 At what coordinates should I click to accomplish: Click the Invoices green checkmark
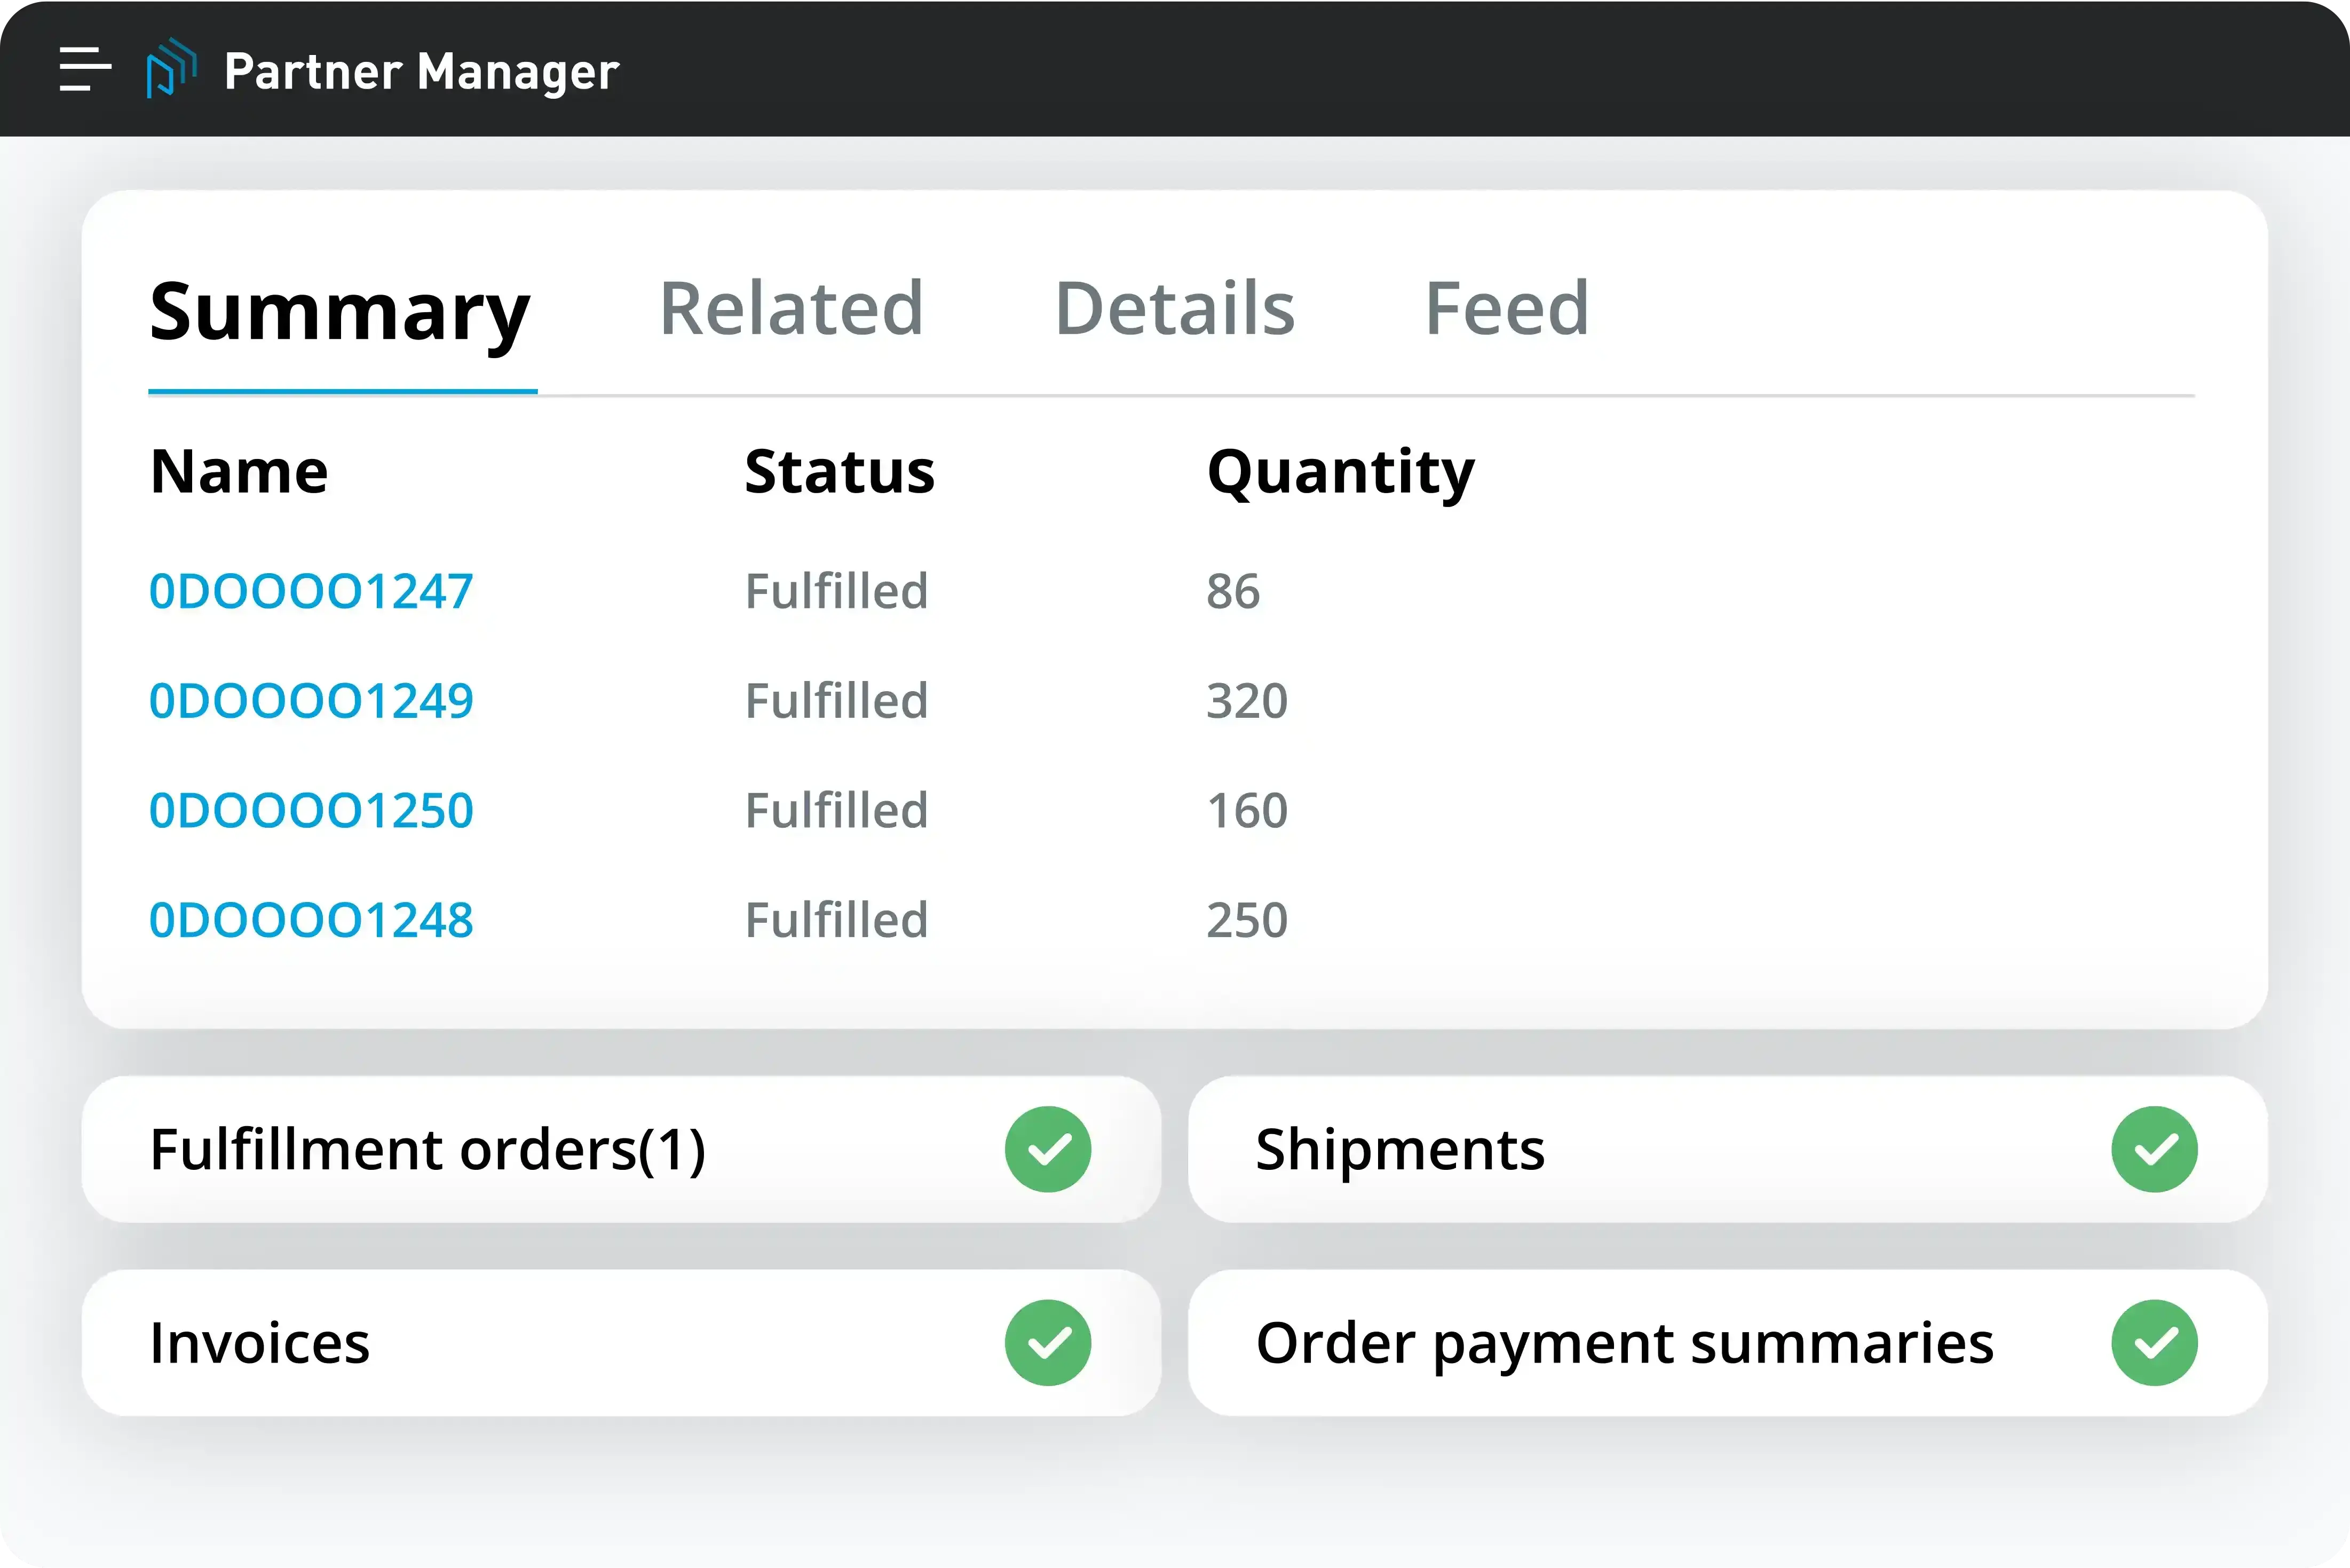[x=1047, y=1342]
